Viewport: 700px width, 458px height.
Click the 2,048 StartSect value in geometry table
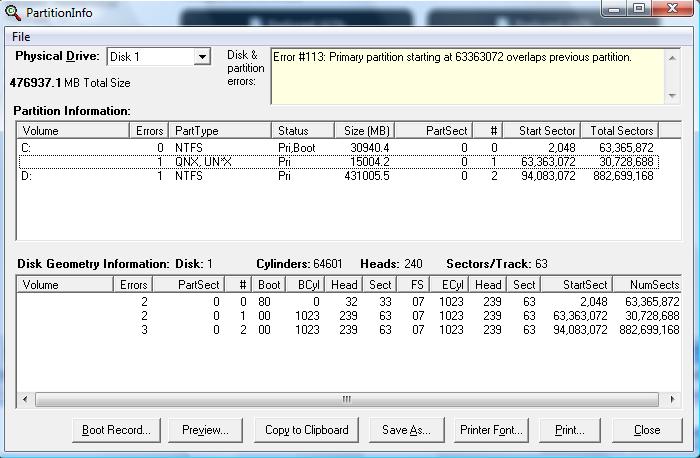pos(594,302)
